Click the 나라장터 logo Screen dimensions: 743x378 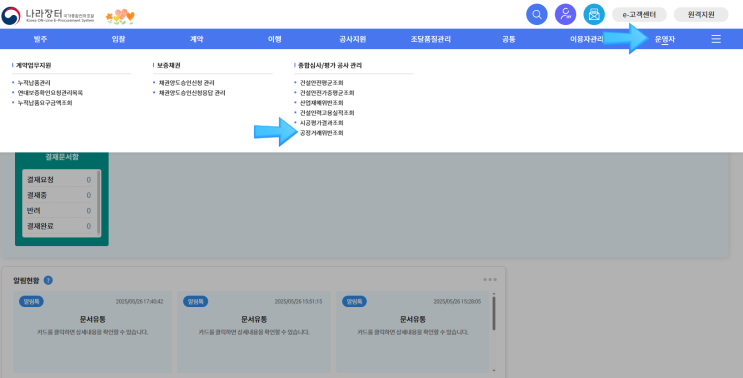pyautogui.click(x=48, y=15)
